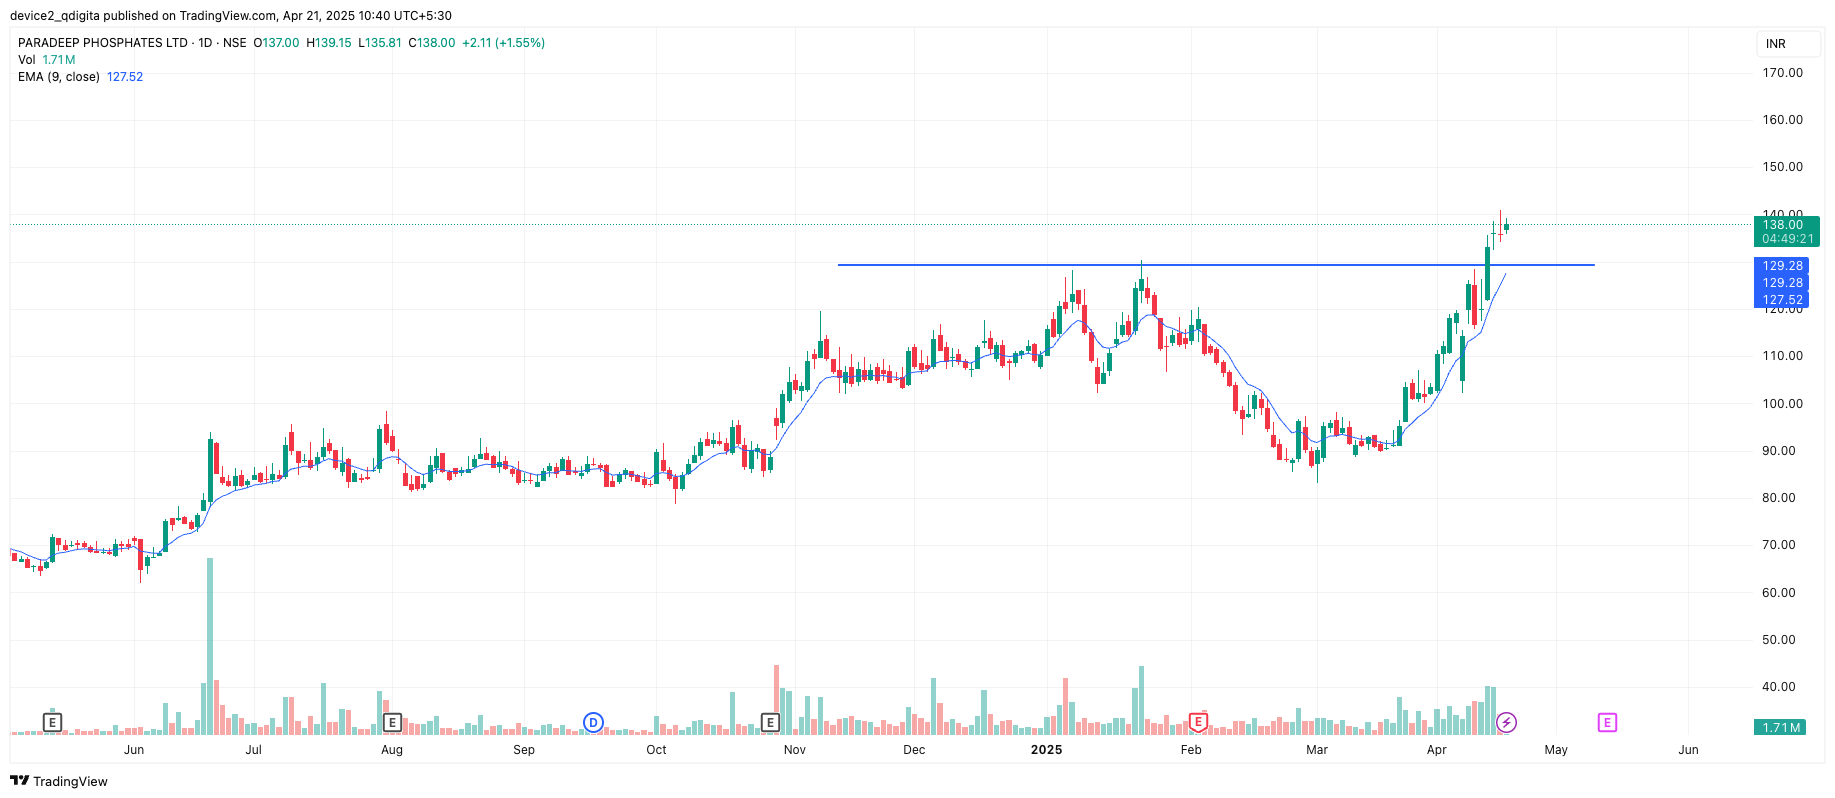
Task: Click the red earnings E marker above Feb
Action: click(x=1197, y=722)
